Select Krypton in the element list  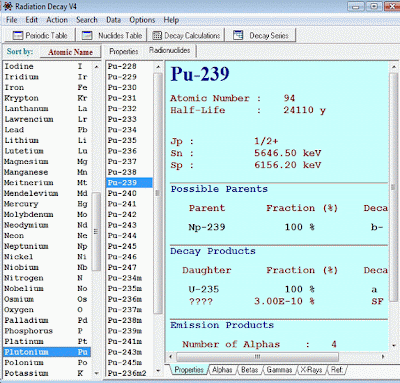point(46,98)
